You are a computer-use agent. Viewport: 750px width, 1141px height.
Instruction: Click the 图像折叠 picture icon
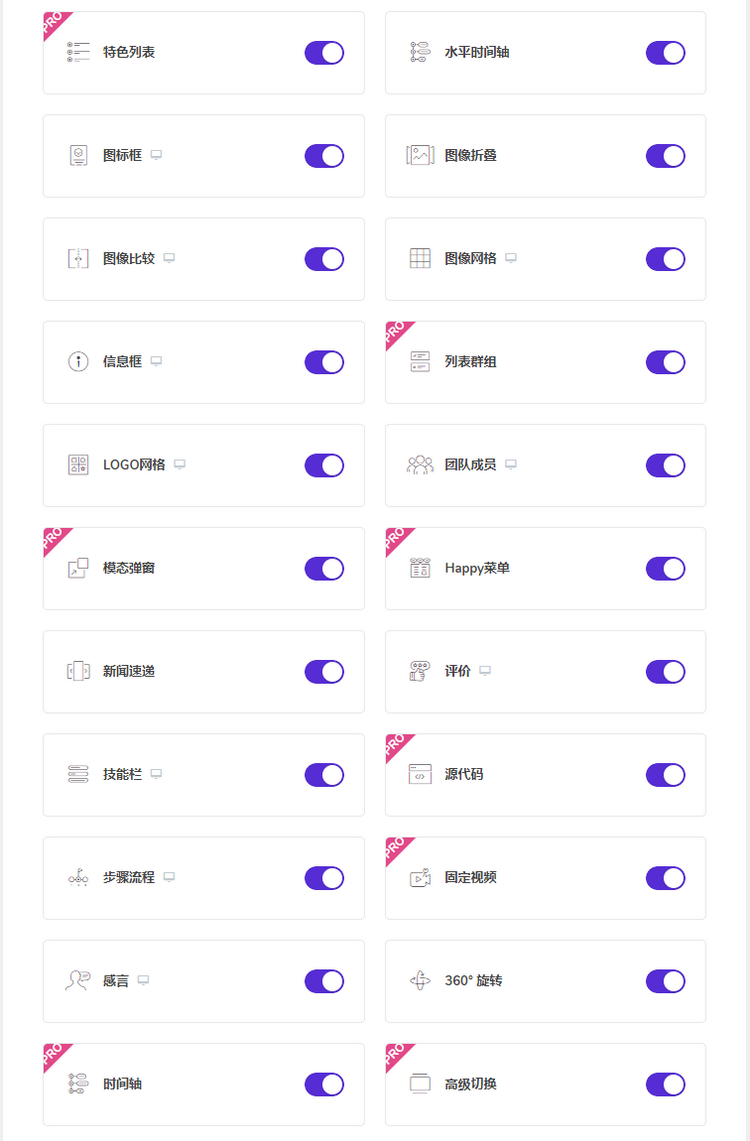click(x=420, y=155)
